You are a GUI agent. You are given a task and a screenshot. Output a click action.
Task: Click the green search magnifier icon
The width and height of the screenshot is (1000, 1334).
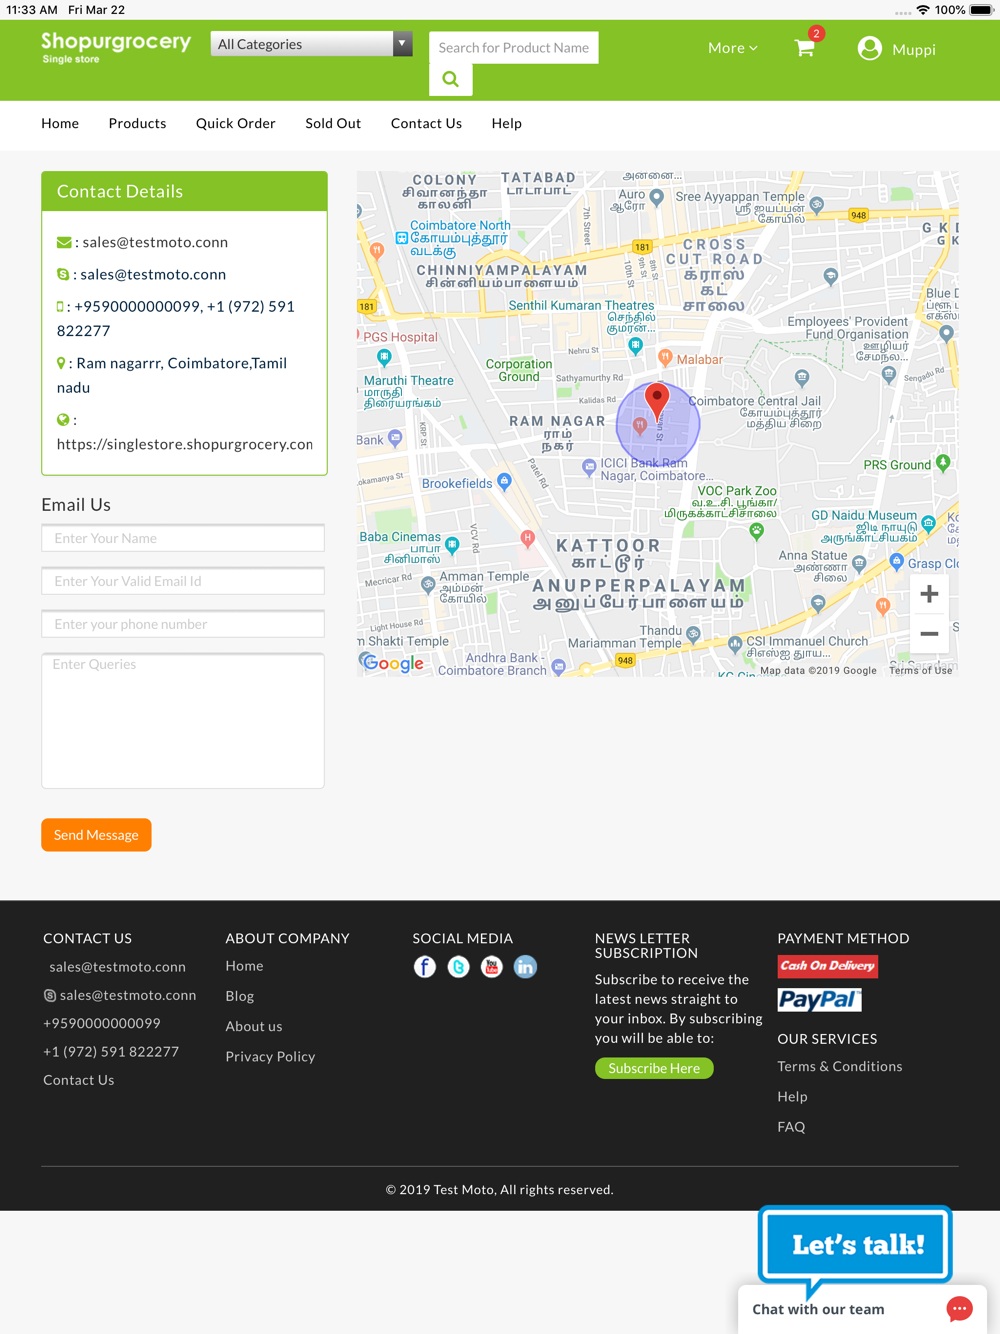click(x=451, y=80)
